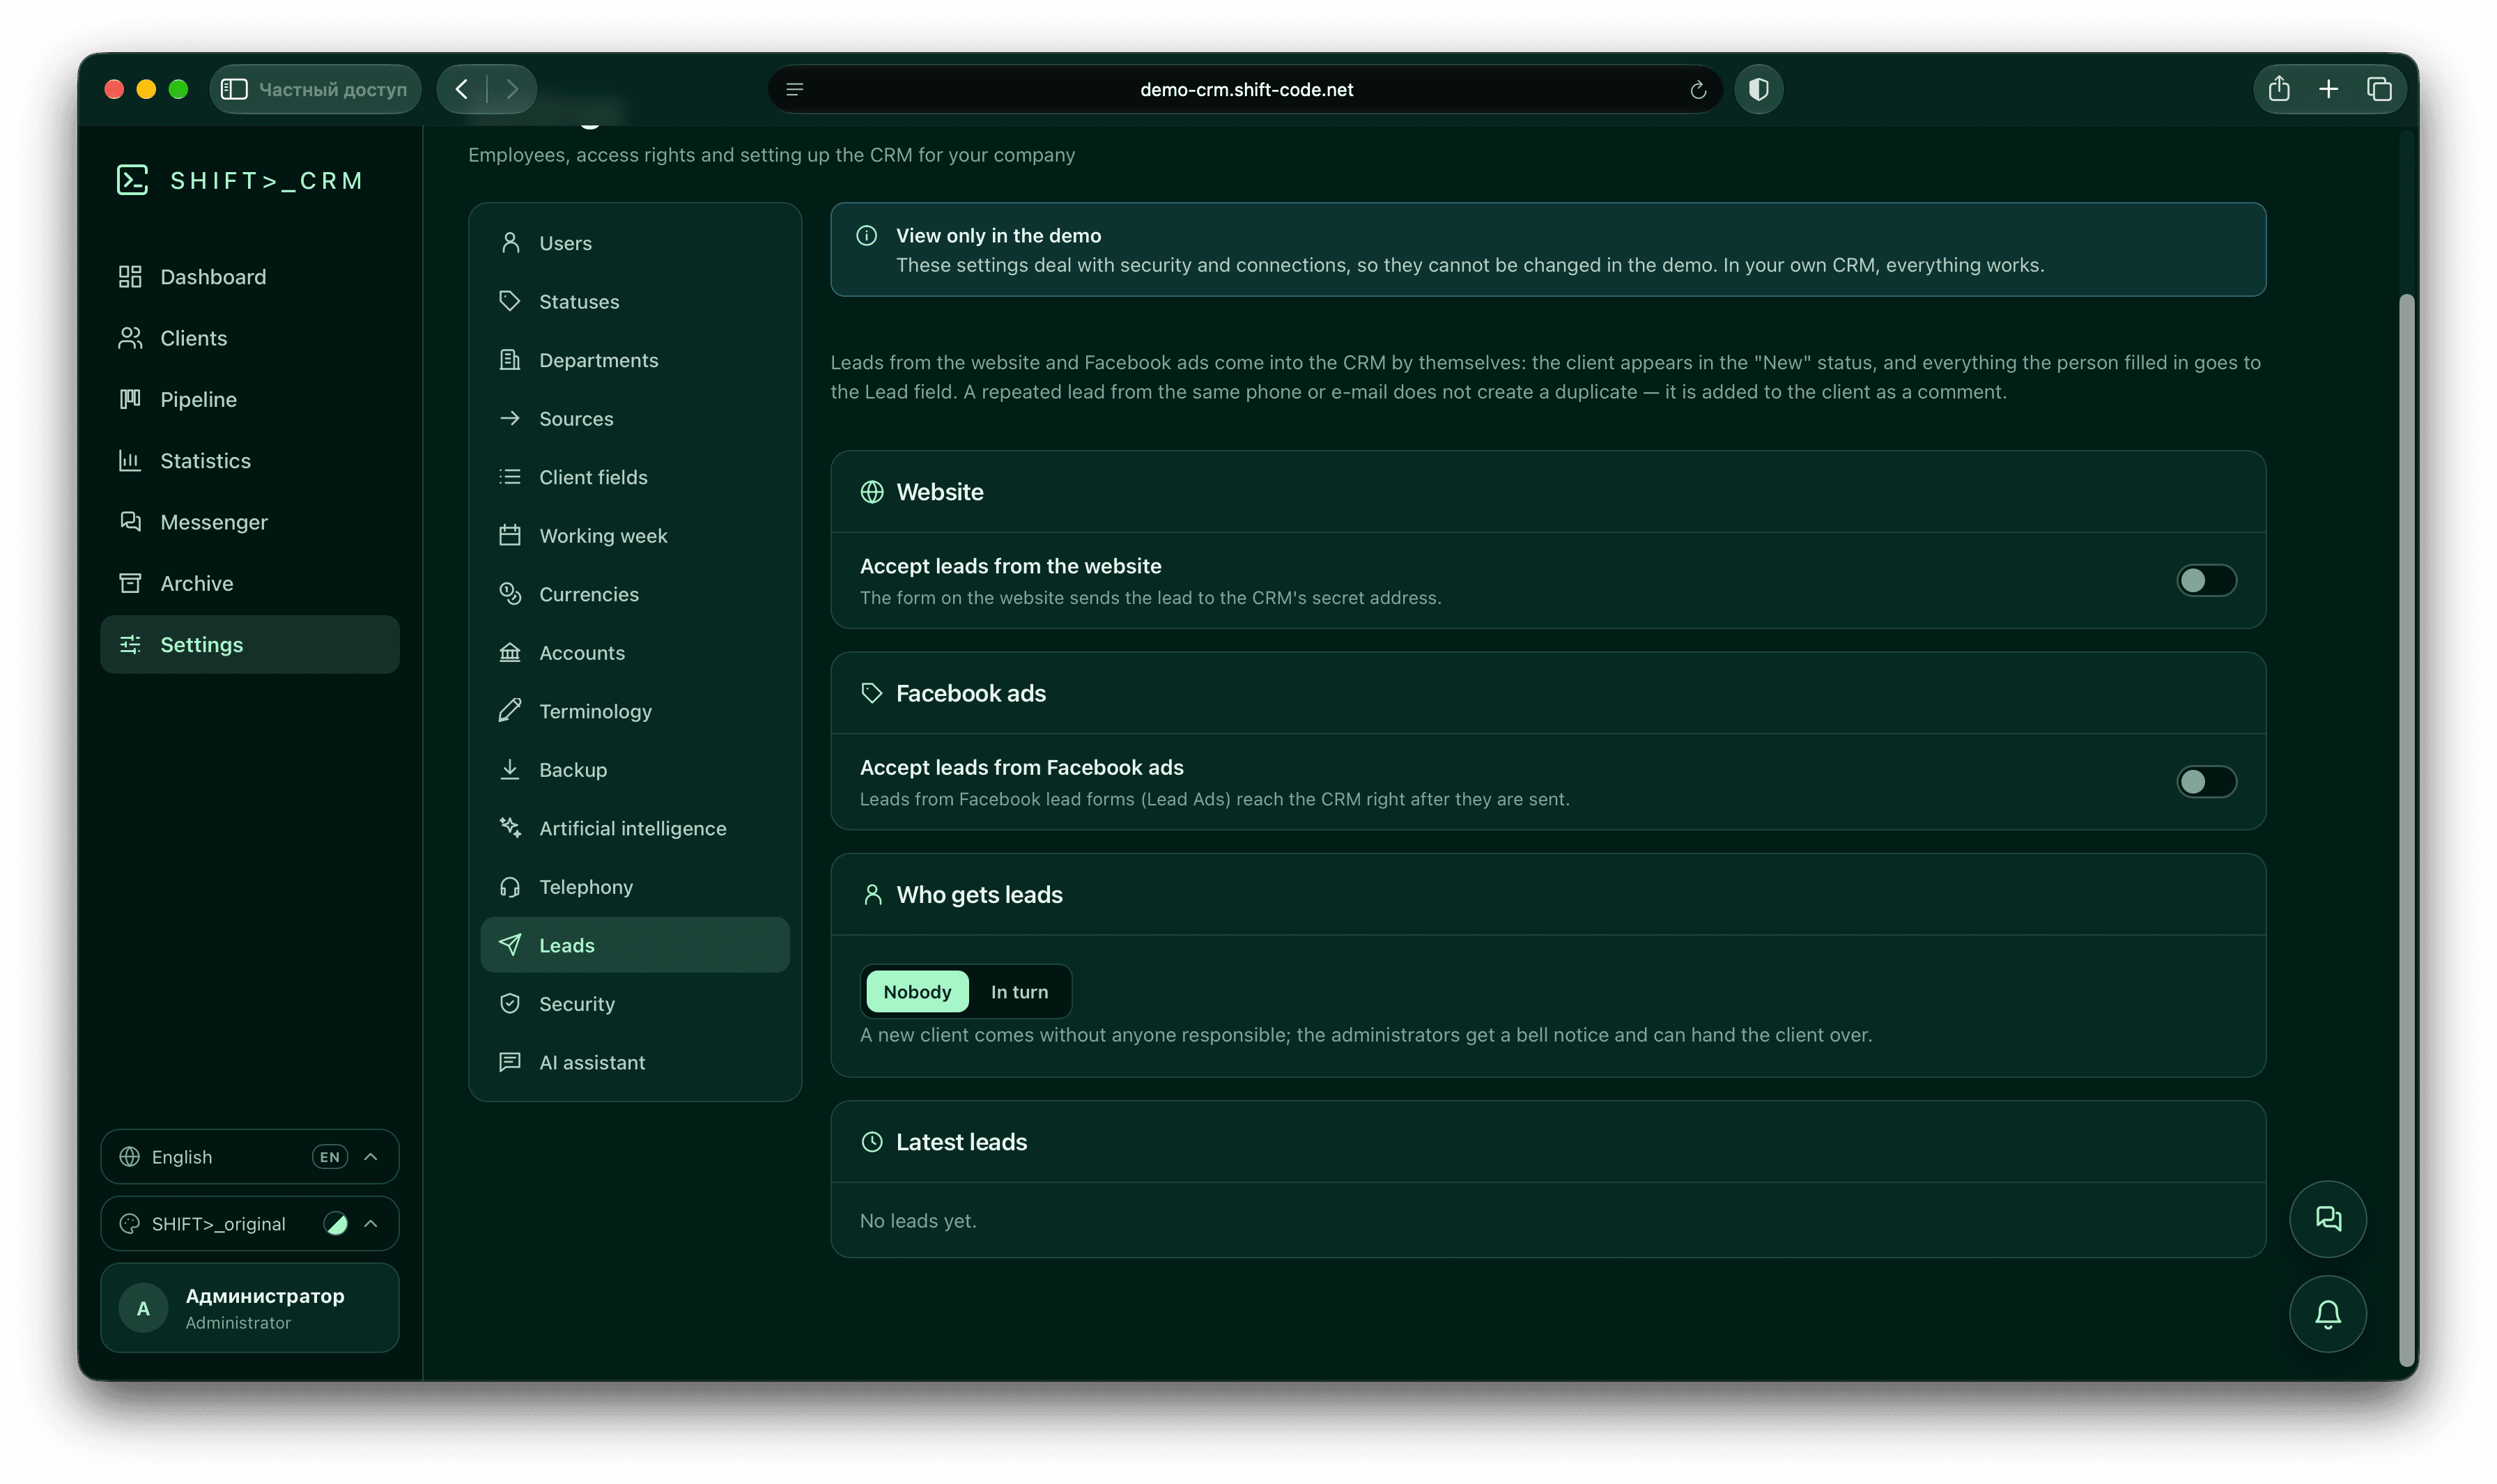
Task: Click the SHIFT>_CRM logo icon
Action: point(132,180)
